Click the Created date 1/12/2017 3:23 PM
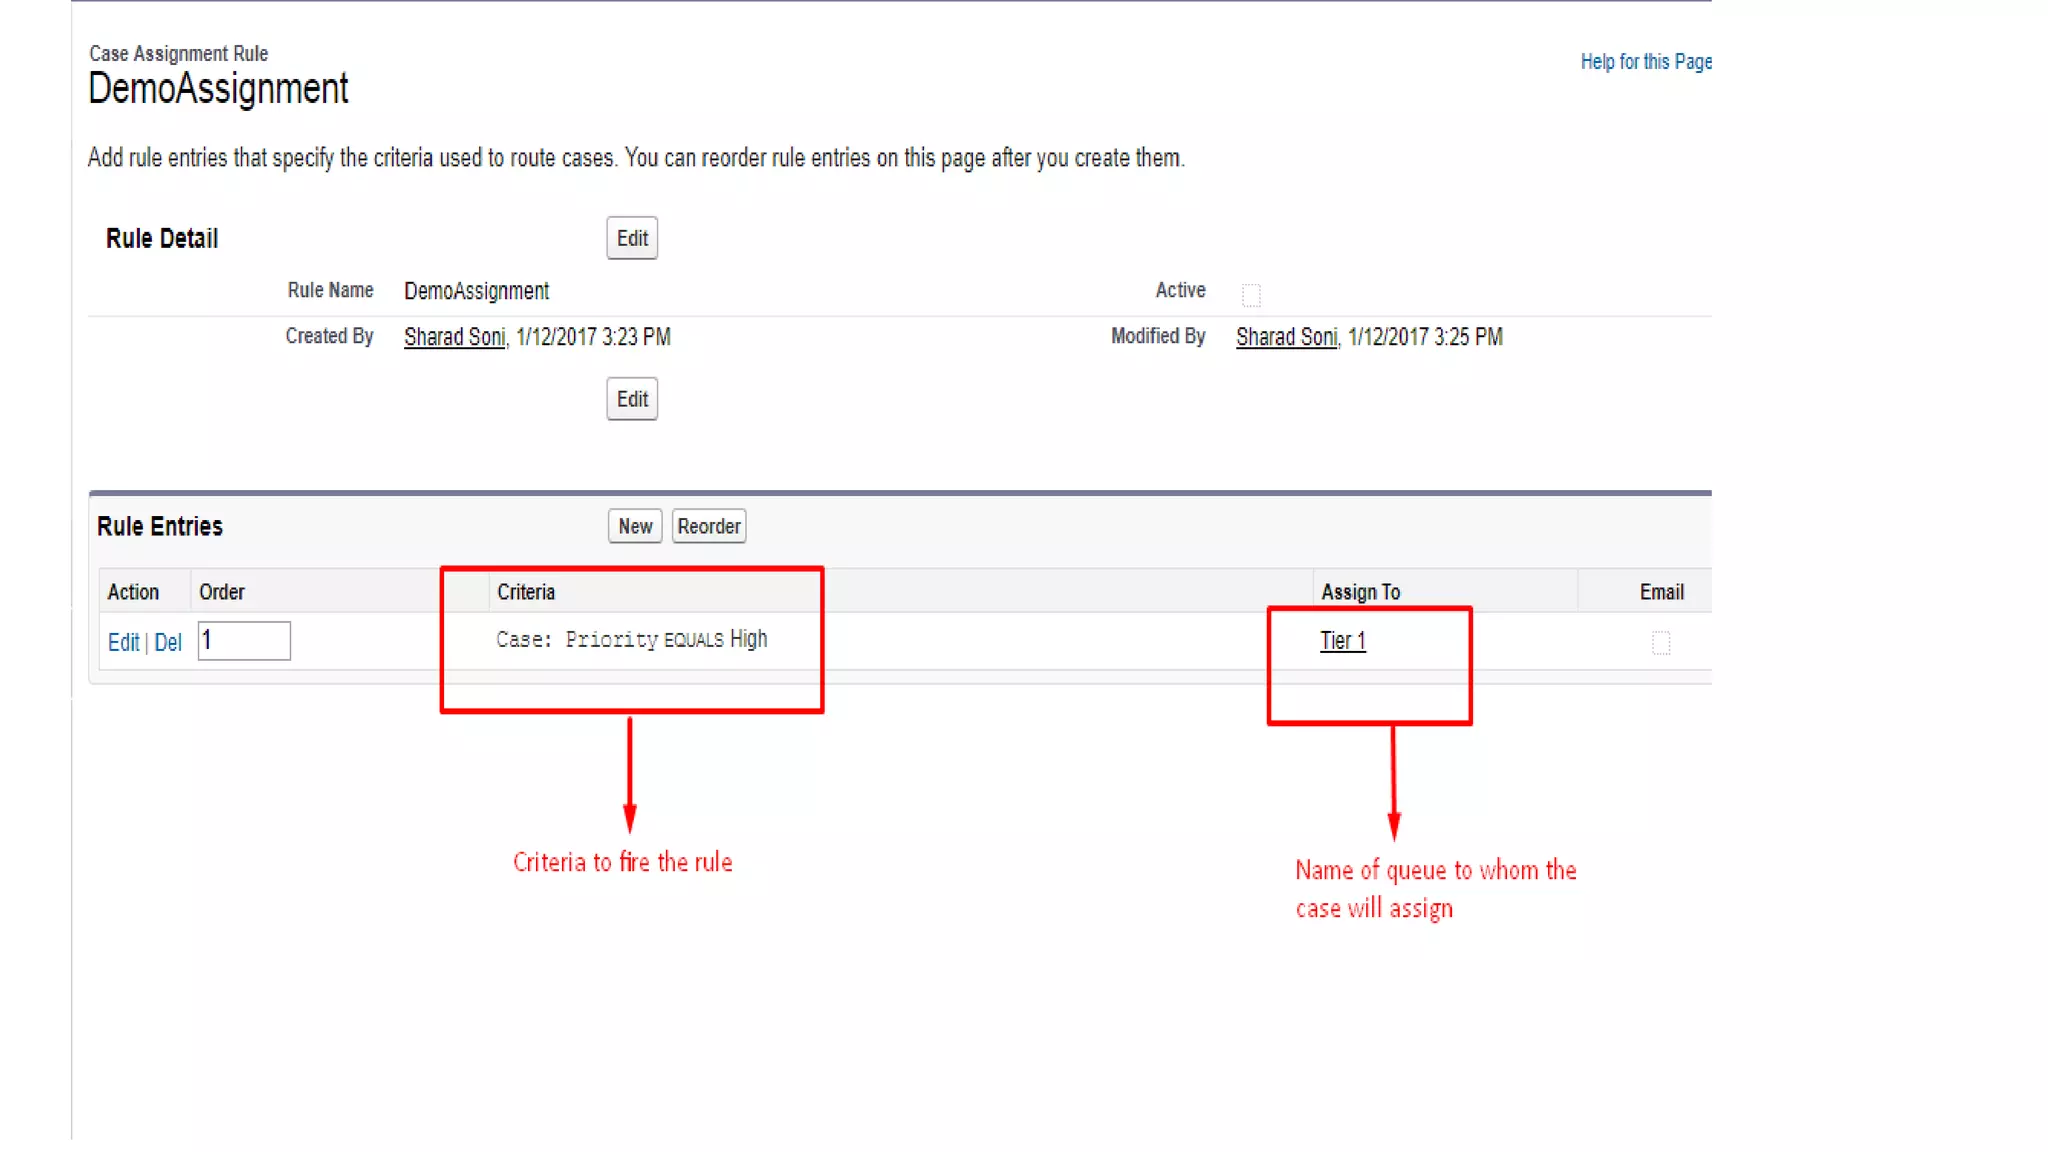The width and height of the screenshot is (2048, 1152). tap(593, 337)
